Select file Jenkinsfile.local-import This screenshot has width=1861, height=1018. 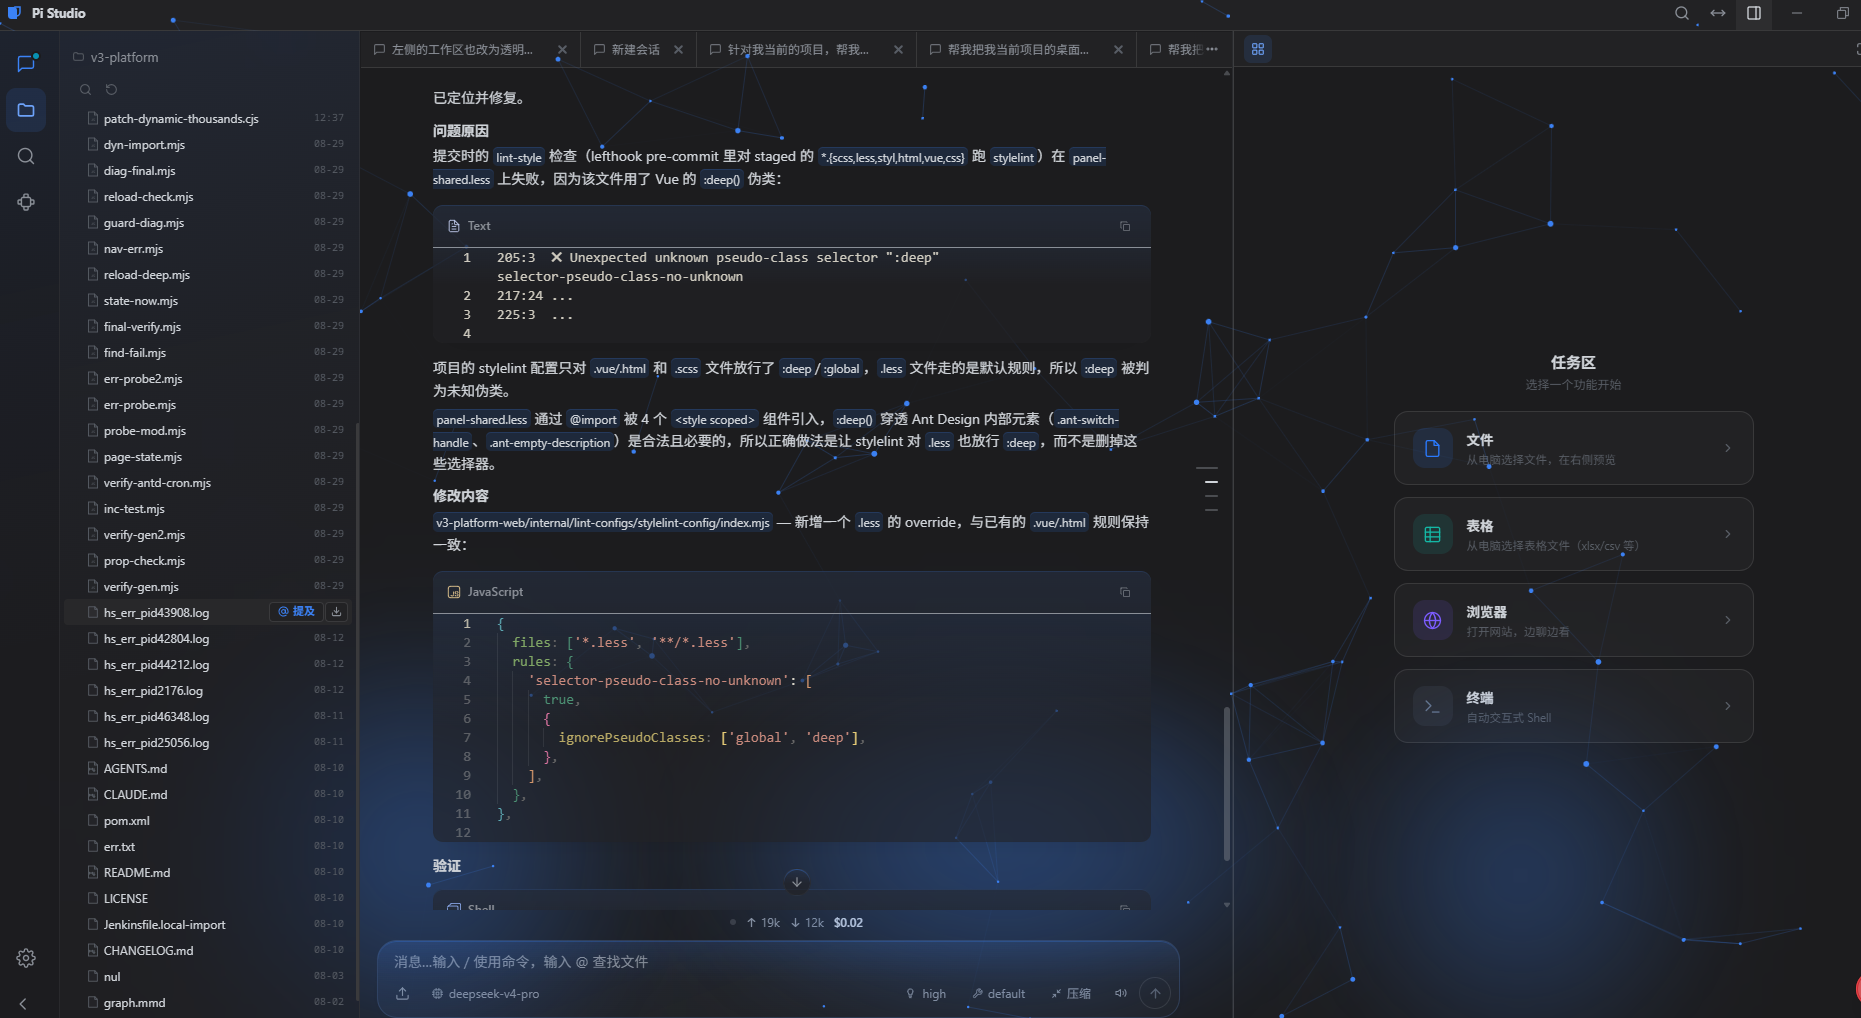click(x=206, y=924)
